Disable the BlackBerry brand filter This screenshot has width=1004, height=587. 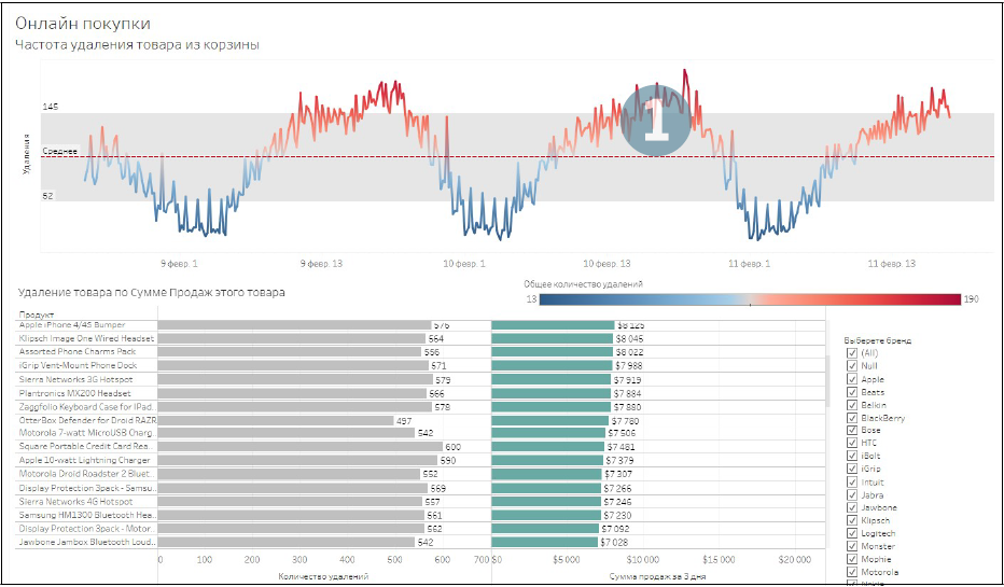(851, 418)
